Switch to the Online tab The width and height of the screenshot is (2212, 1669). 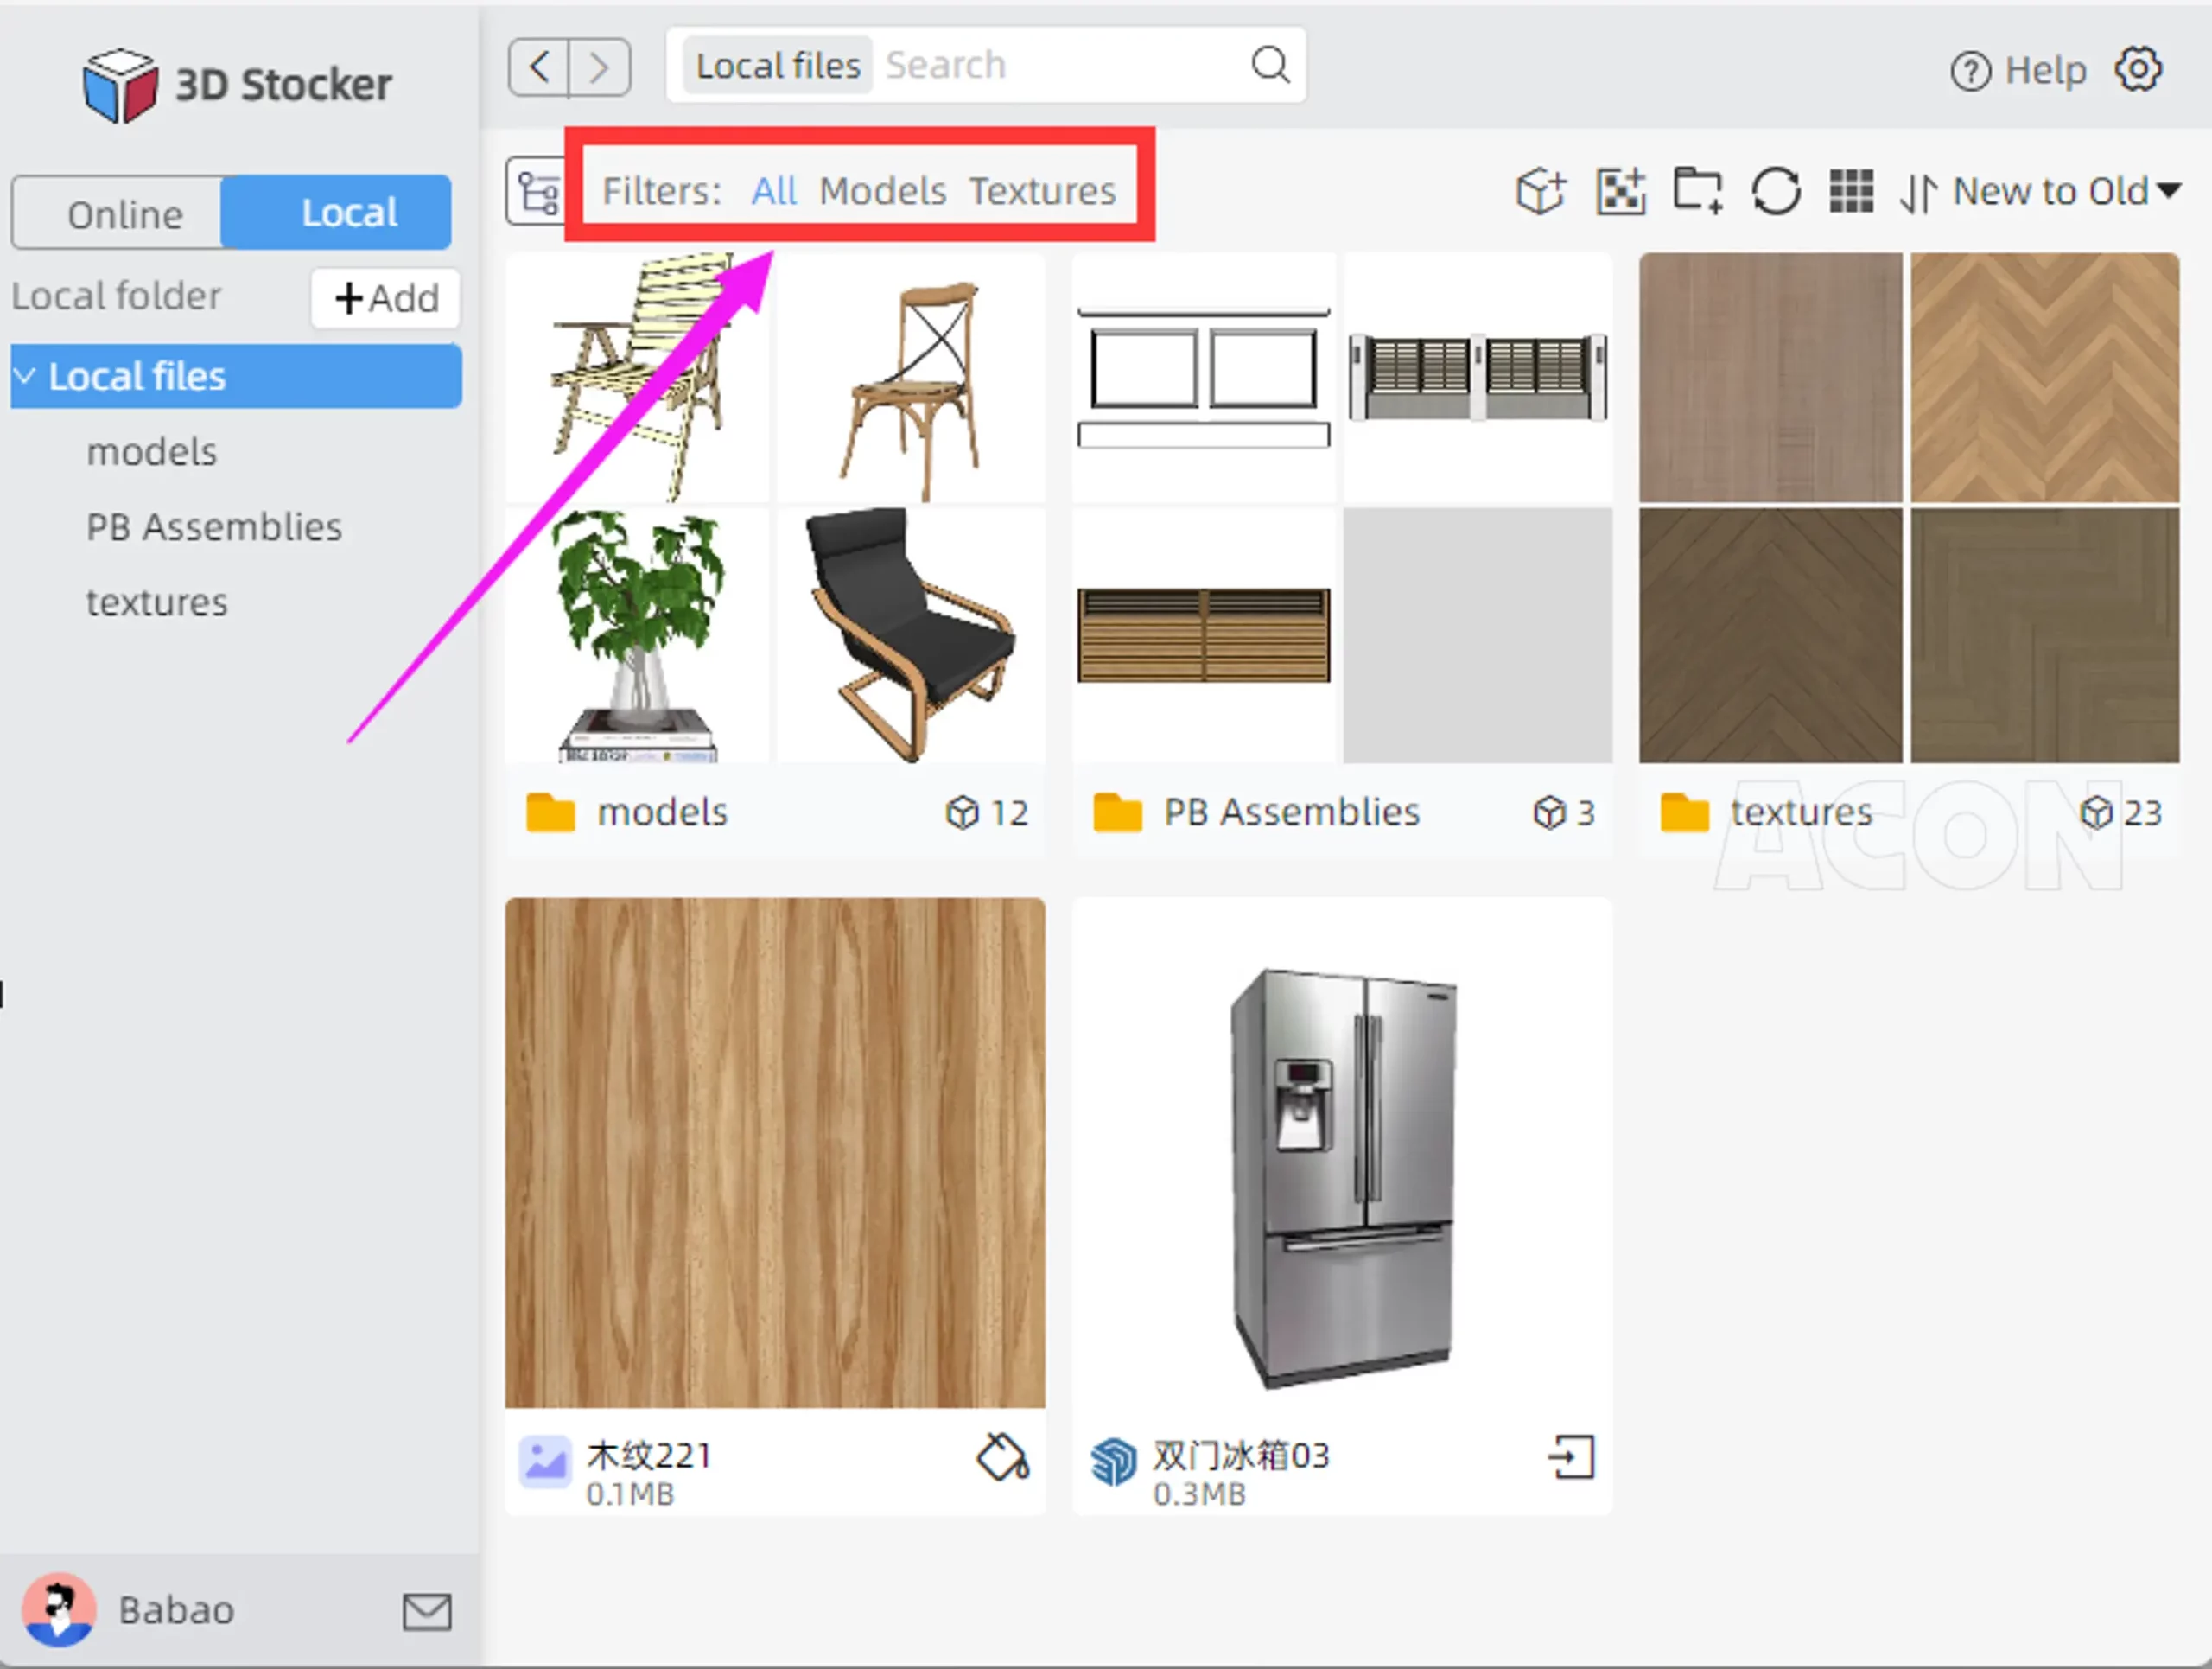[x=124, y=214]
